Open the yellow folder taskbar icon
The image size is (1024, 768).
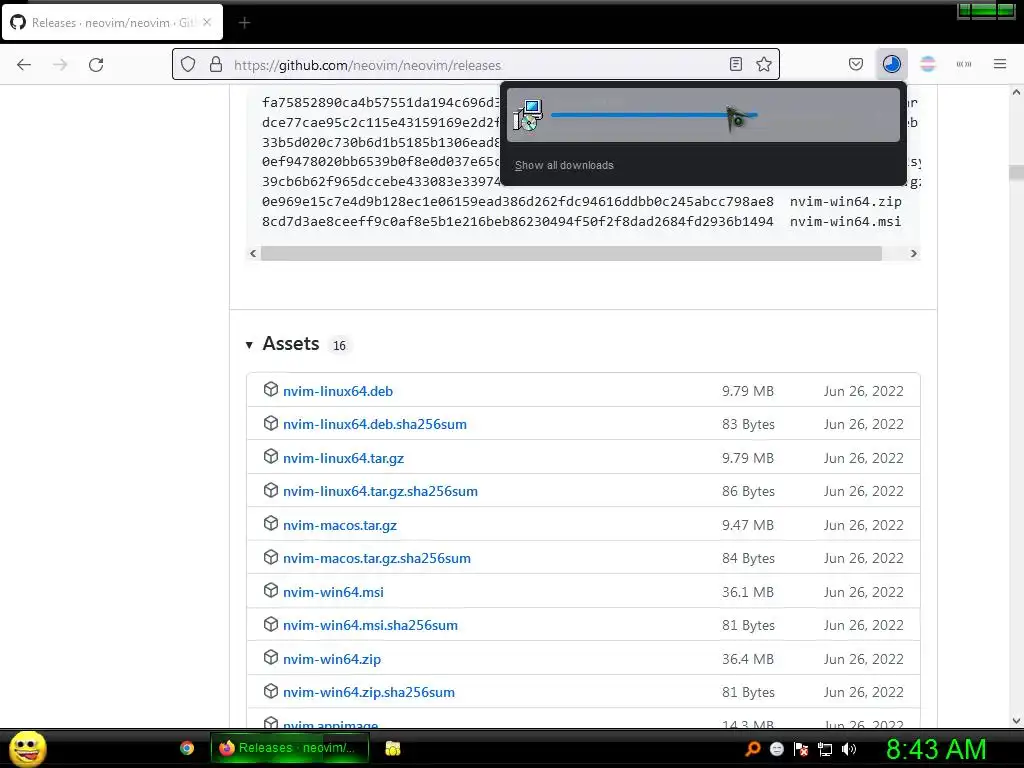click(x=392, y=748)
